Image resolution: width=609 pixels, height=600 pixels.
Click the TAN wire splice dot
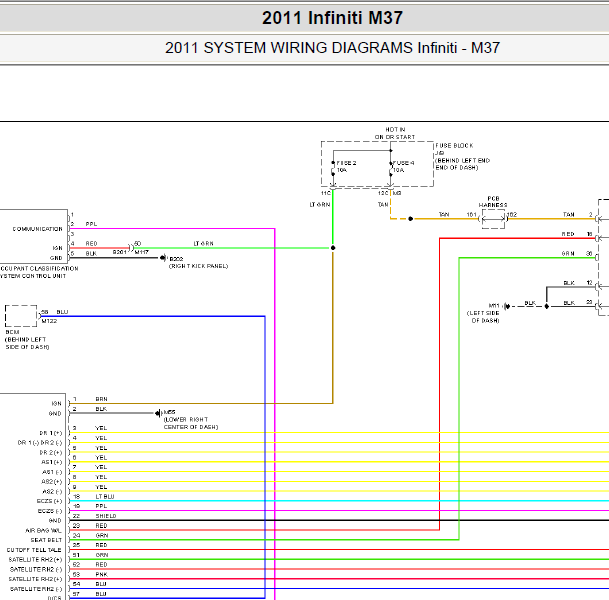click(411, 219)
